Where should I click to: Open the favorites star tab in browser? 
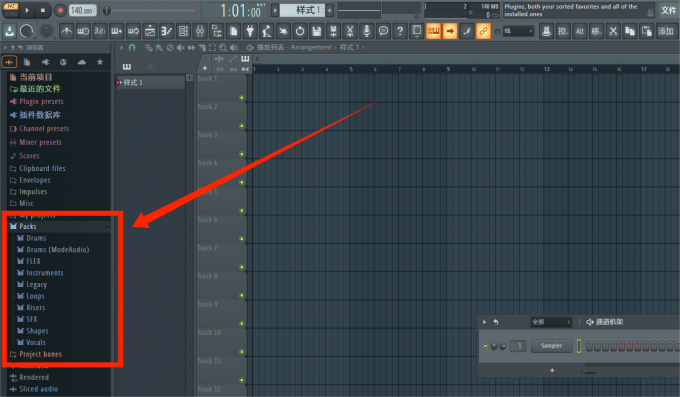tap(100, 62)
